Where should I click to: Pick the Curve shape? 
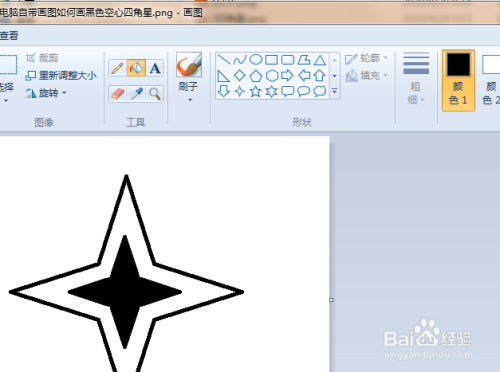coord(239,60)
